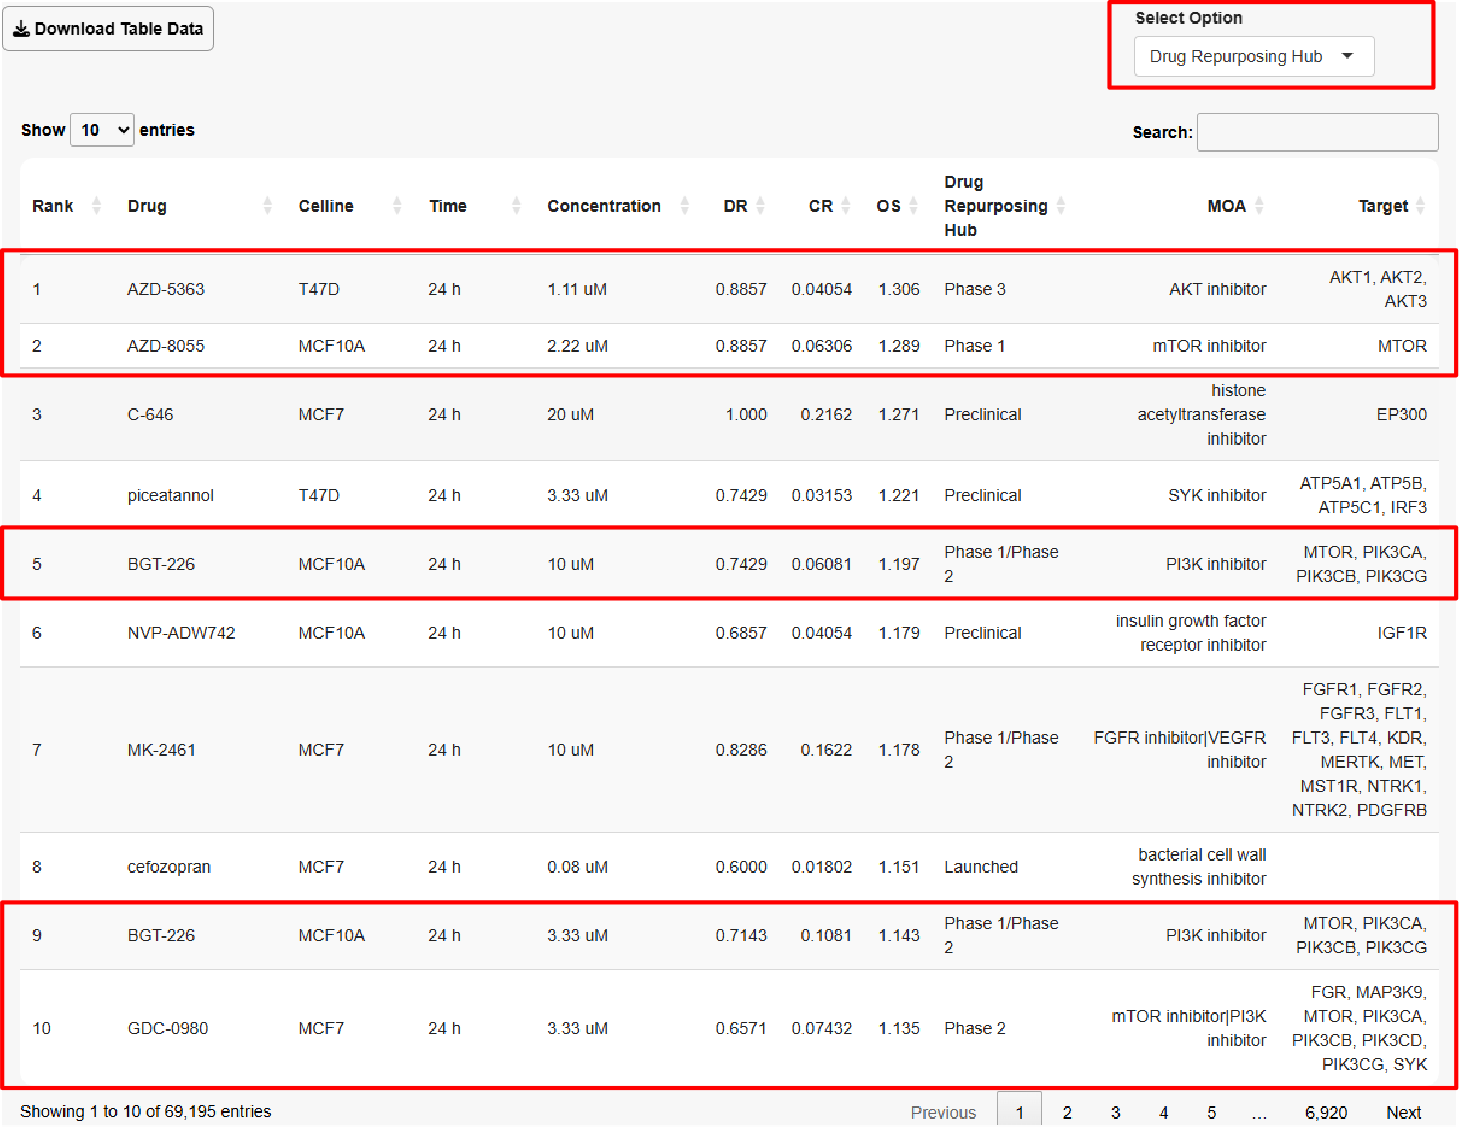Sort by DR column sort arrows
This screenshot has width=1459, height=1128.
[761, 206]
